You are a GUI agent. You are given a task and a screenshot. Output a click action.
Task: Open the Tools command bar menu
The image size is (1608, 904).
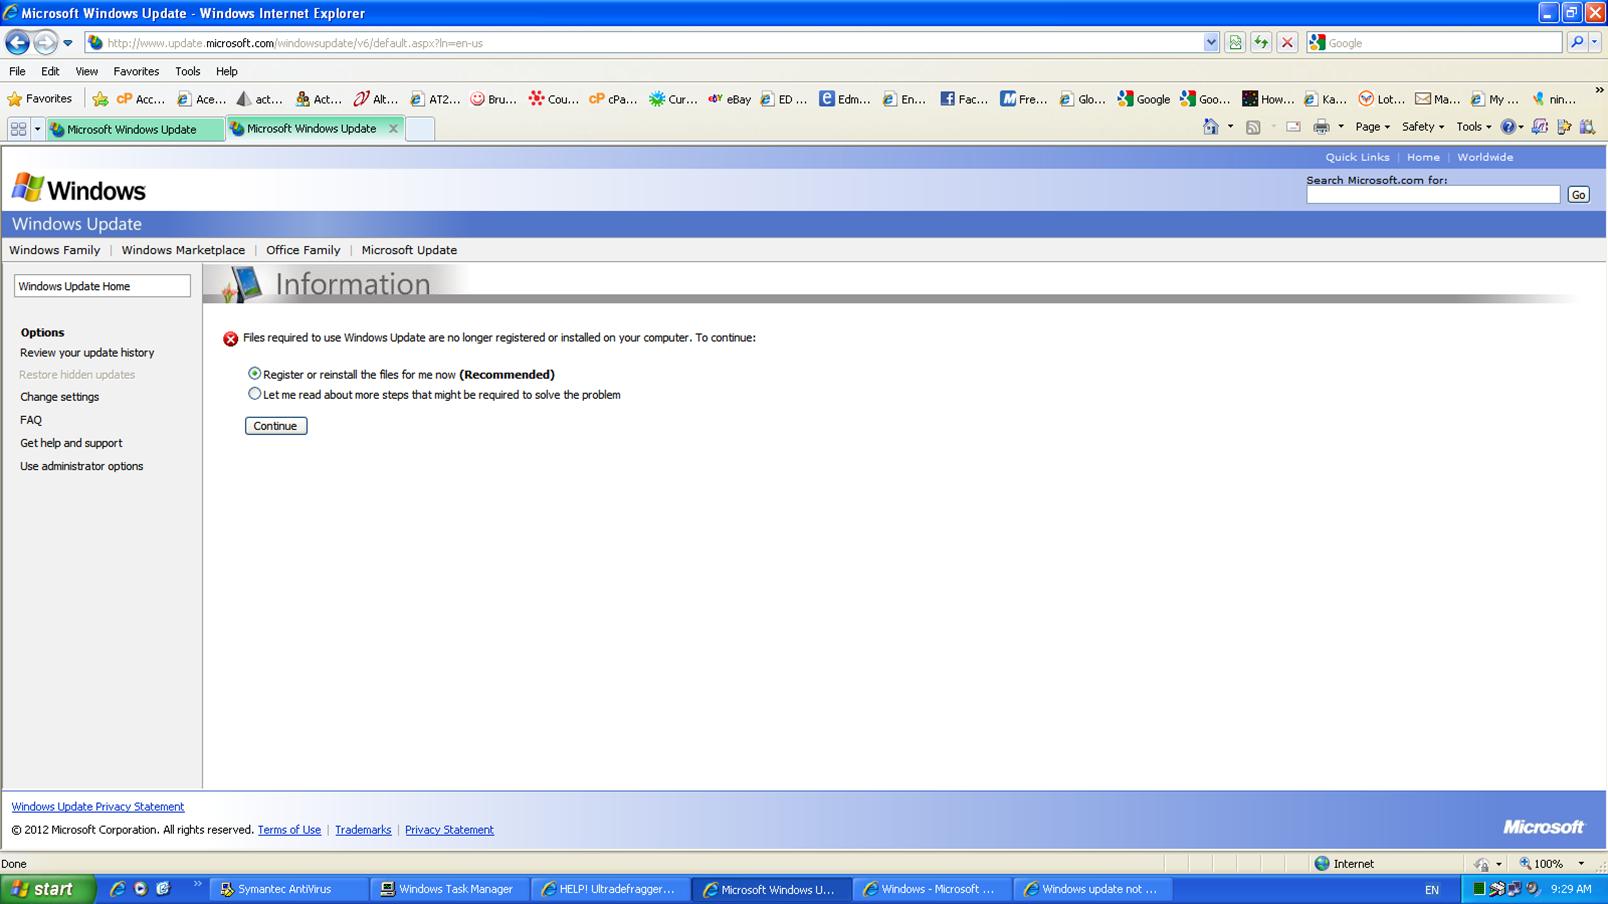(1473, 127)
